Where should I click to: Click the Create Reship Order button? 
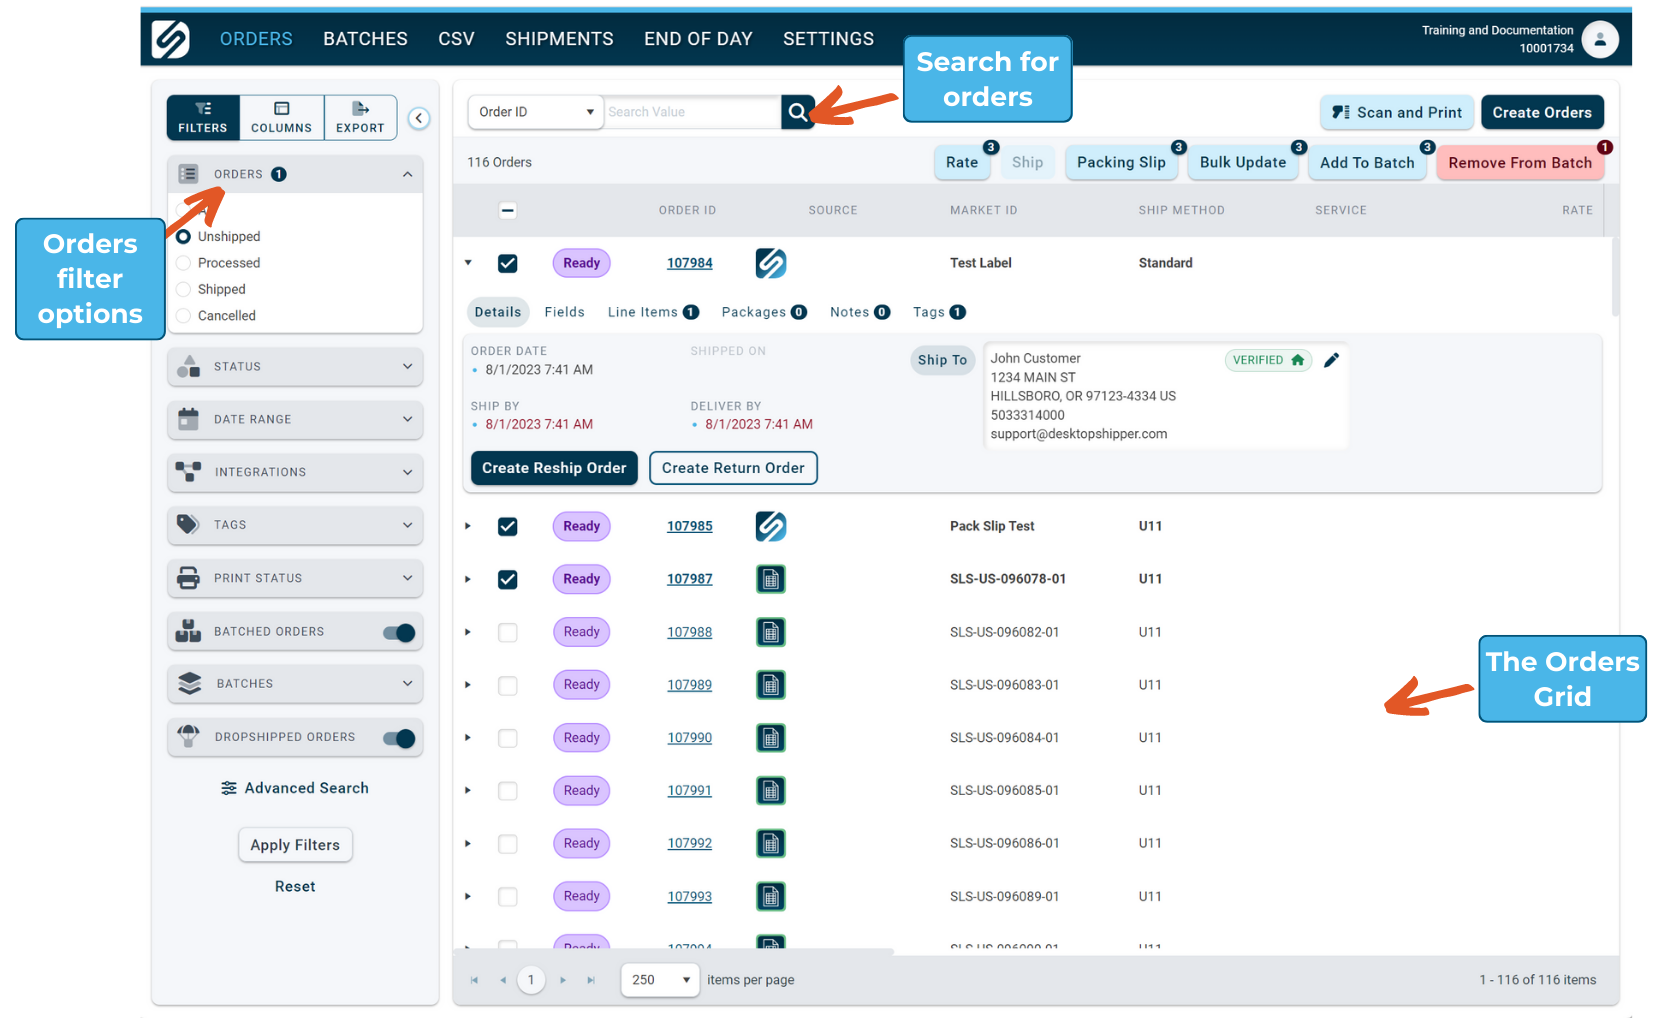click(x=553, y=467)
